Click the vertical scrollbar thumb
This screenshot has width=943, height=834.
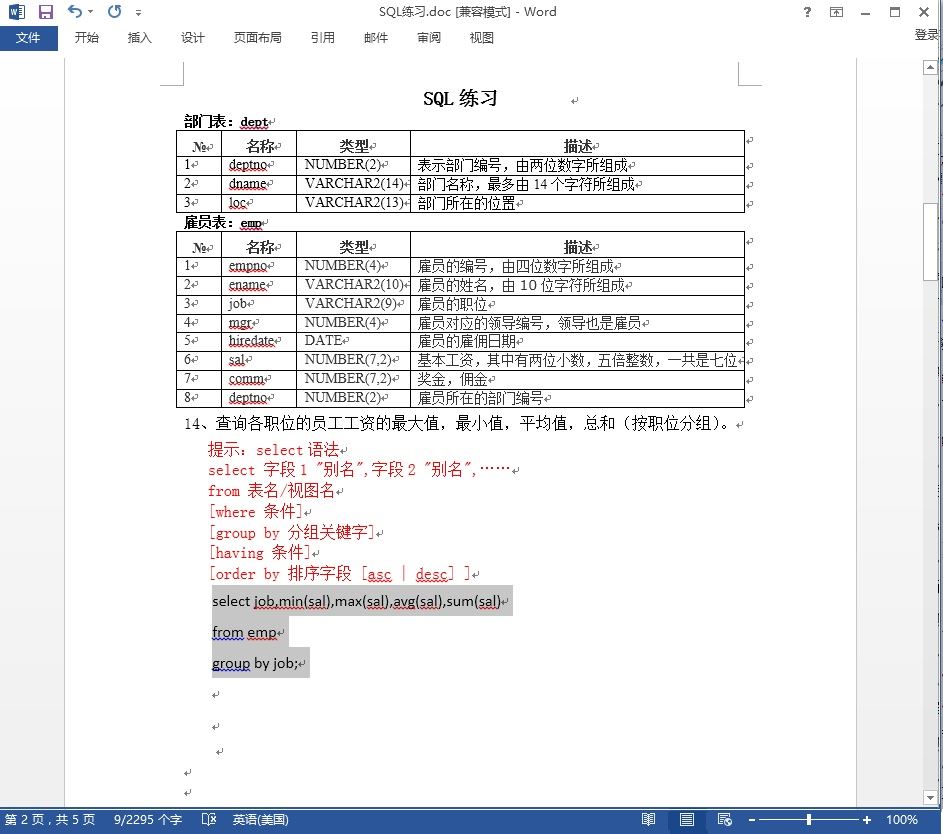930,242
